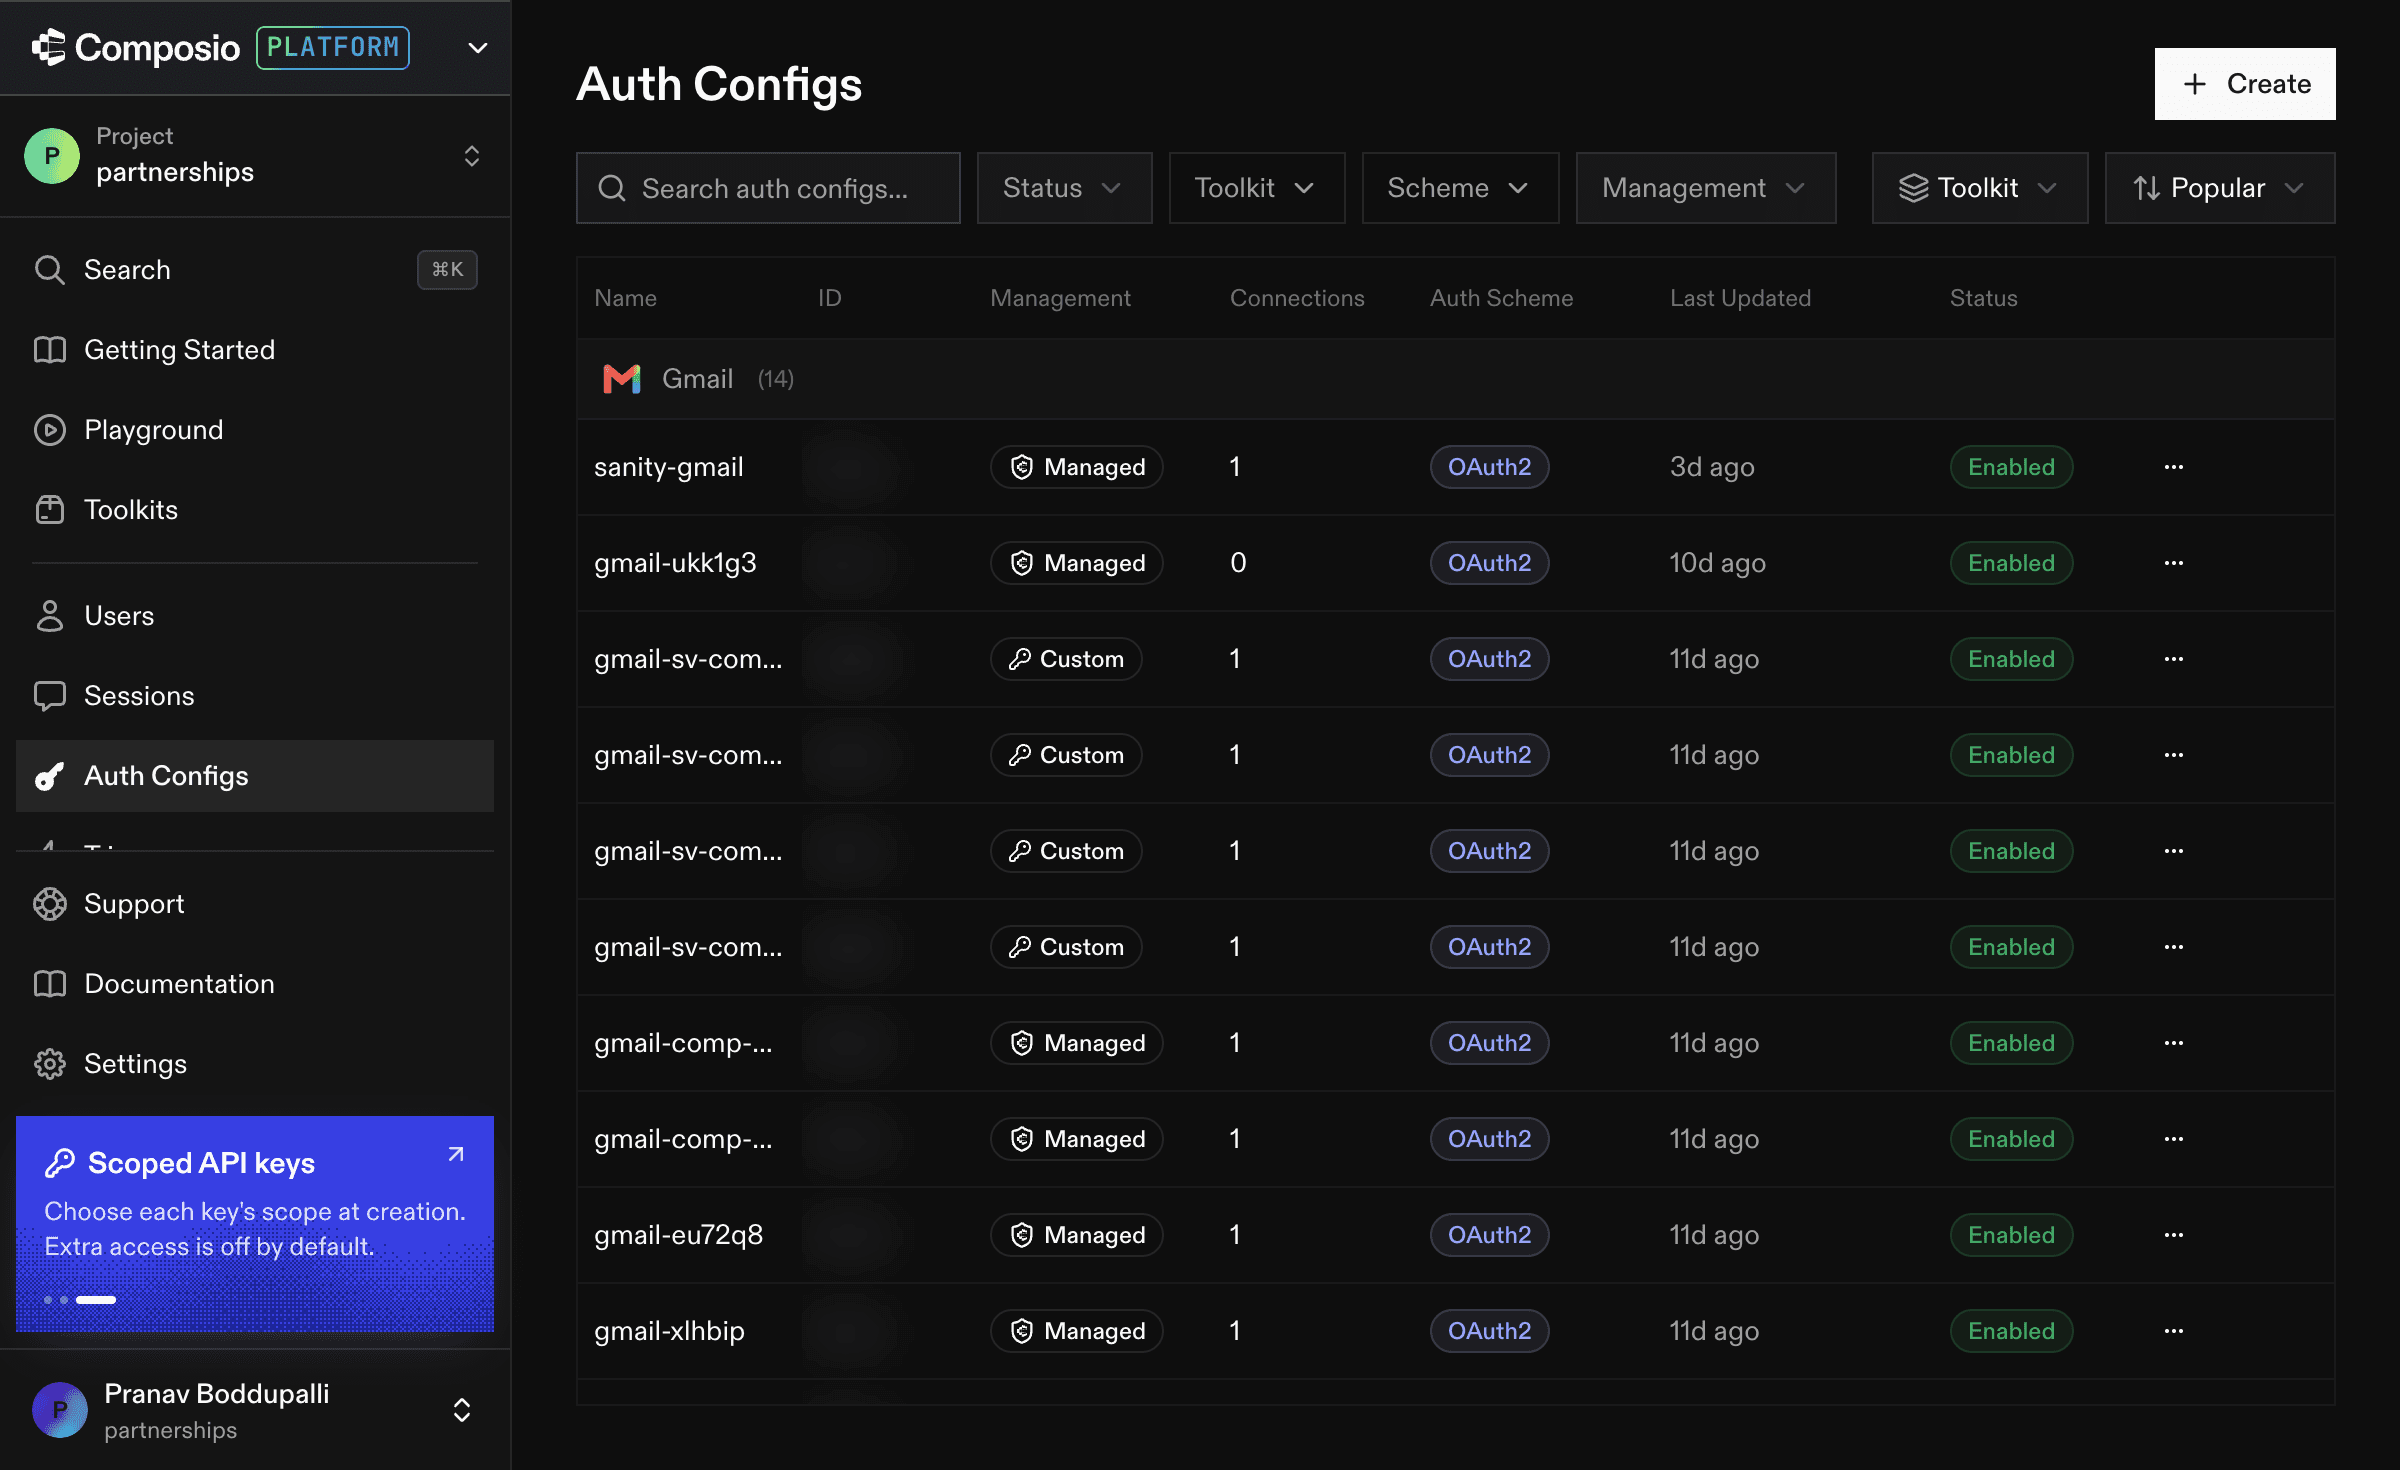Viewport: 2400px width, 1470px height.
Task: Click the Auth Configs key icon in sidebar
Action: pos(49,776)
